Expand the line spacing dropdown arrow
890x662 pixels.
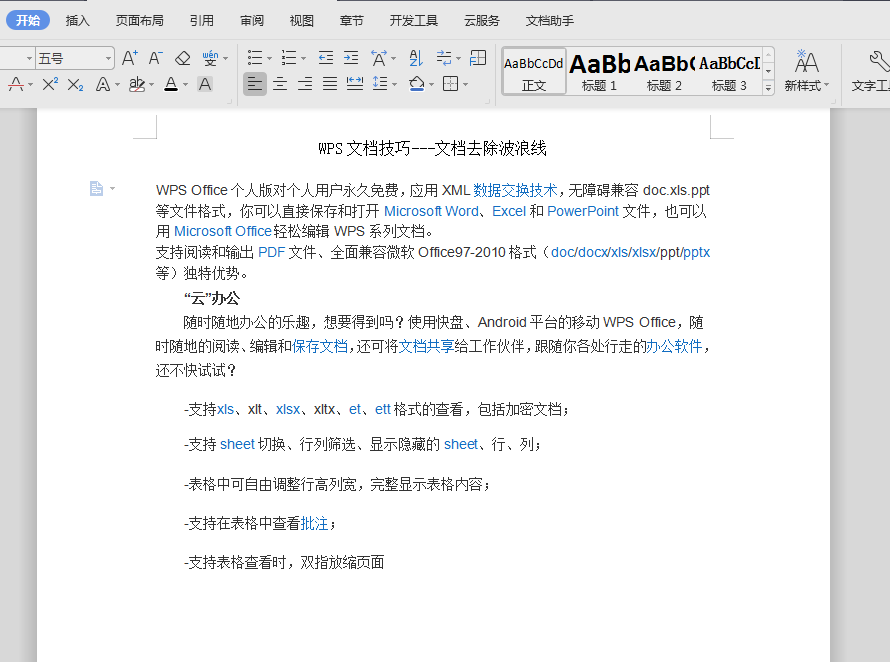(394, 85)
